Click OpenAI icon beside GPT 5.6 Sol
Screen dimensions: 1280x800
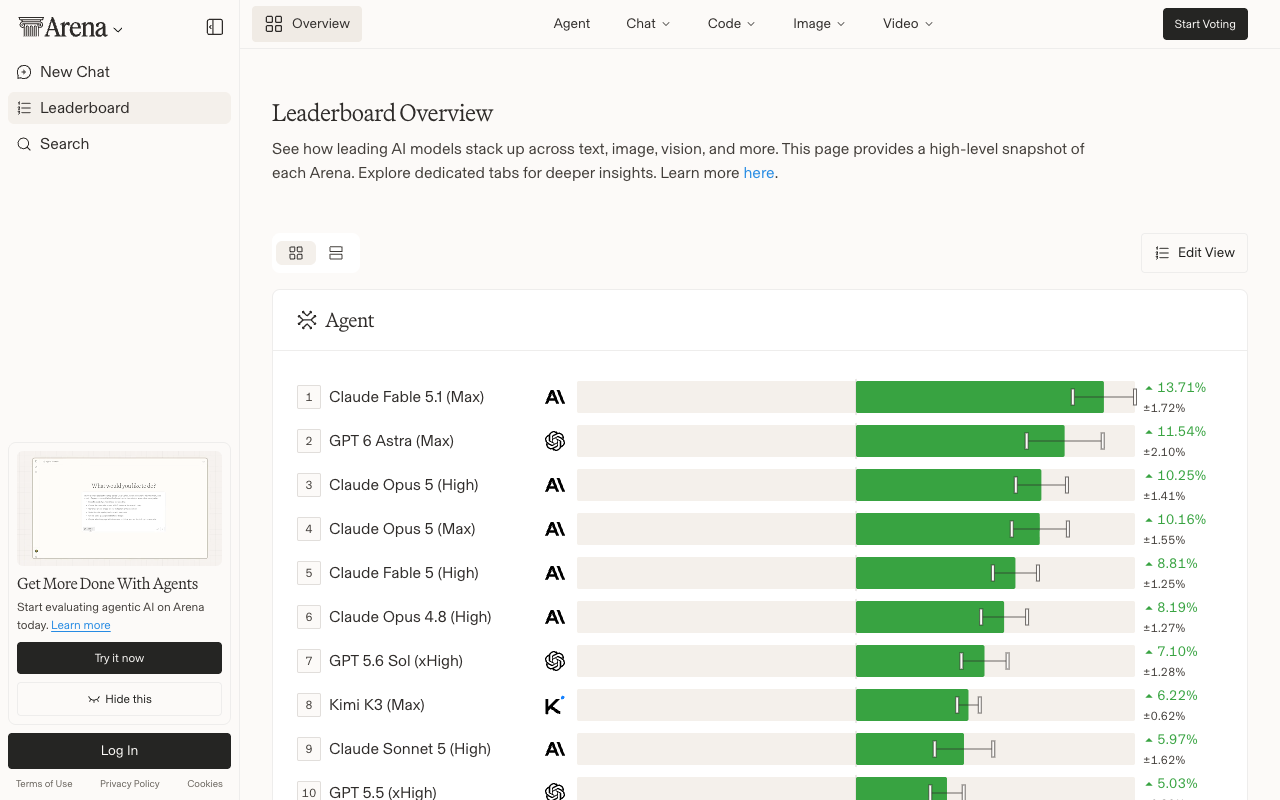[x=555, y=661]
